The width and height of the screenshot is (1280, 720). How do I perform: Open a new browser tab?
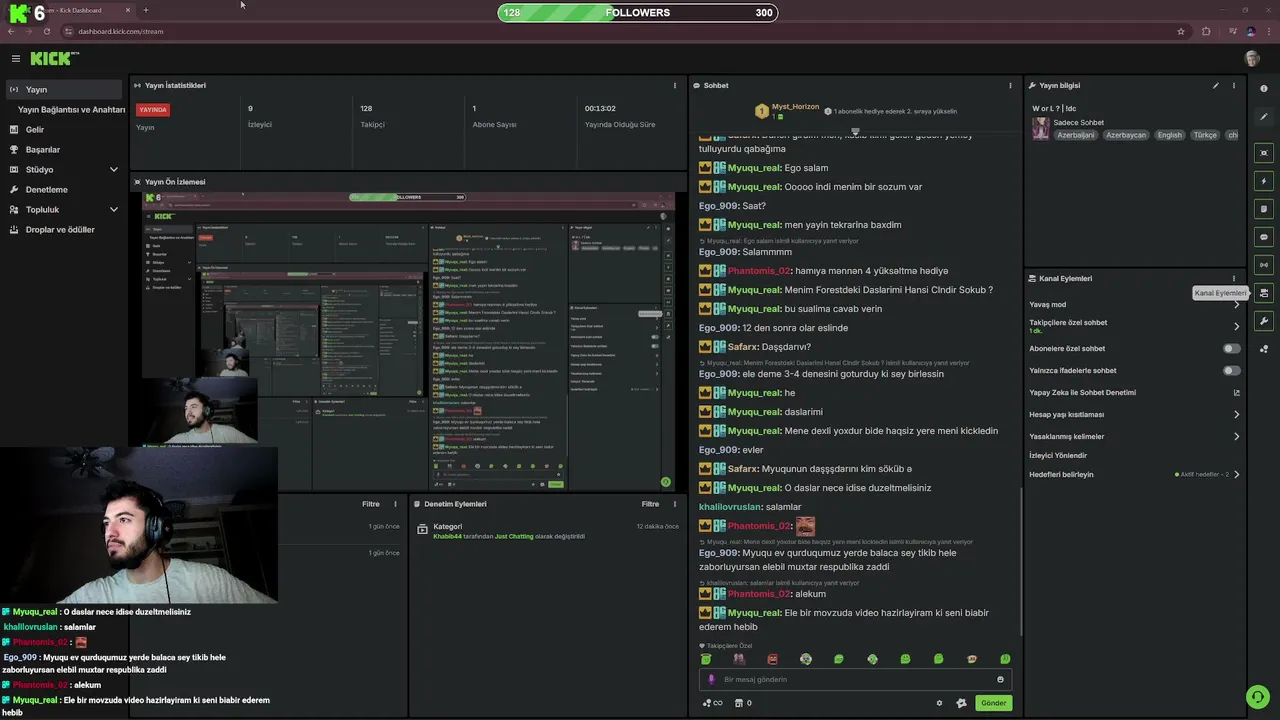click(x=146, y=10)
